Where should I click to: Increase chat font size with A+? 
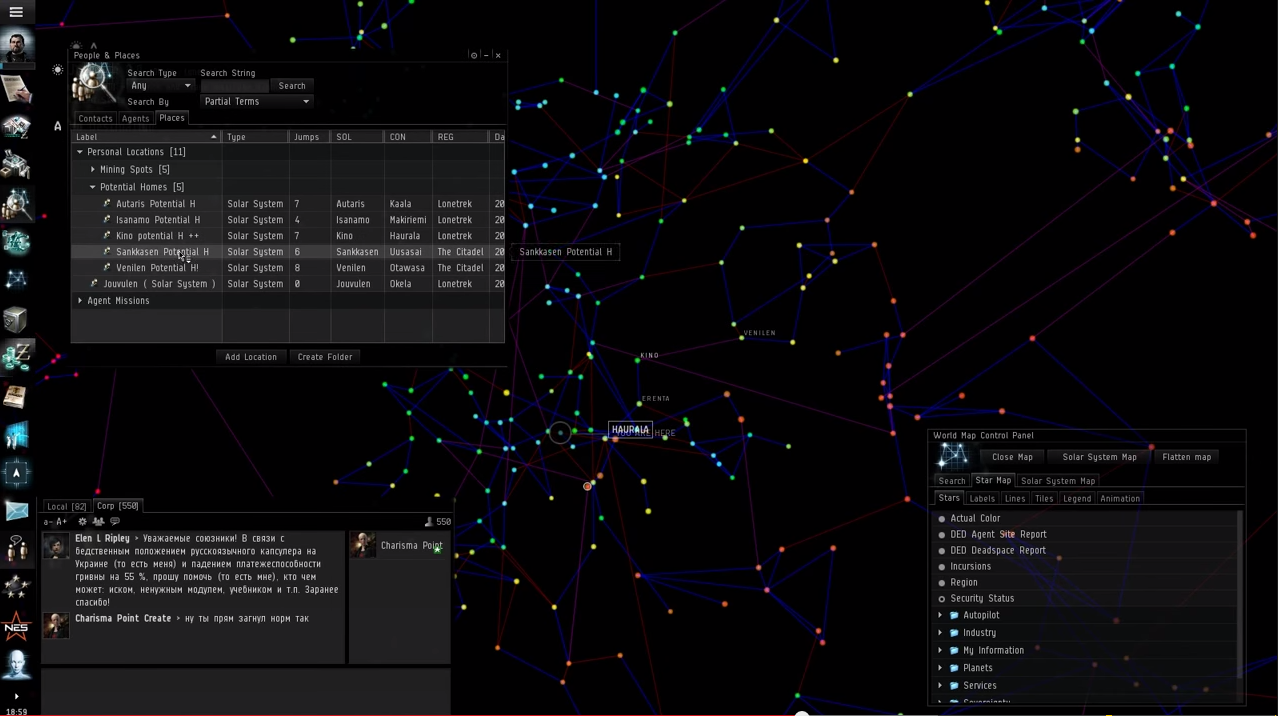tap(62, 521)
